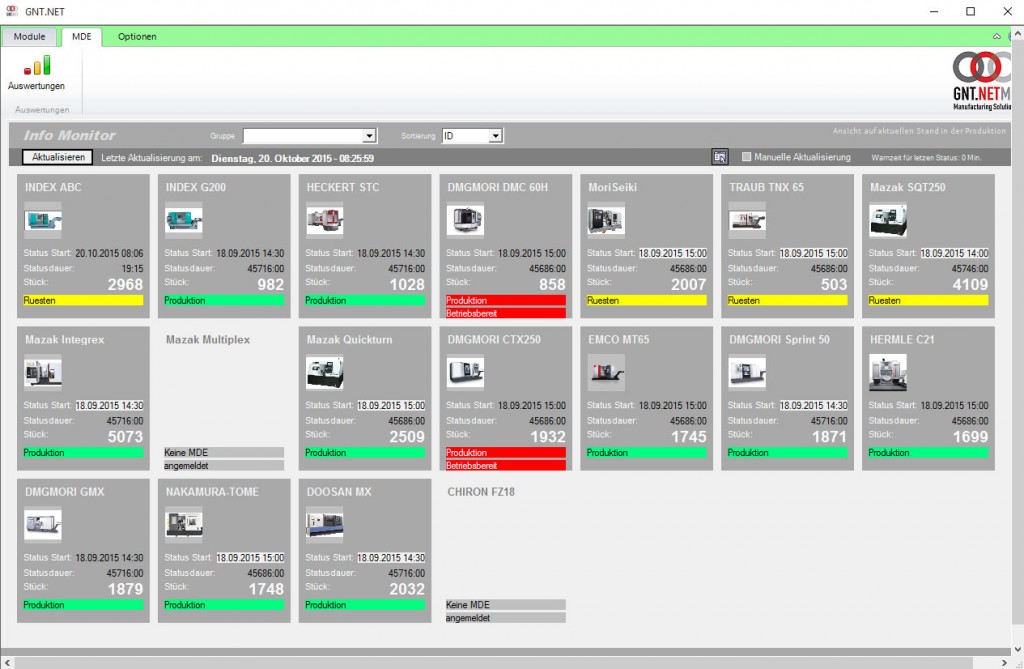Click the piece count 4109 of Mazak SQT250
The image size is (1024, 669).
point(970,285)
